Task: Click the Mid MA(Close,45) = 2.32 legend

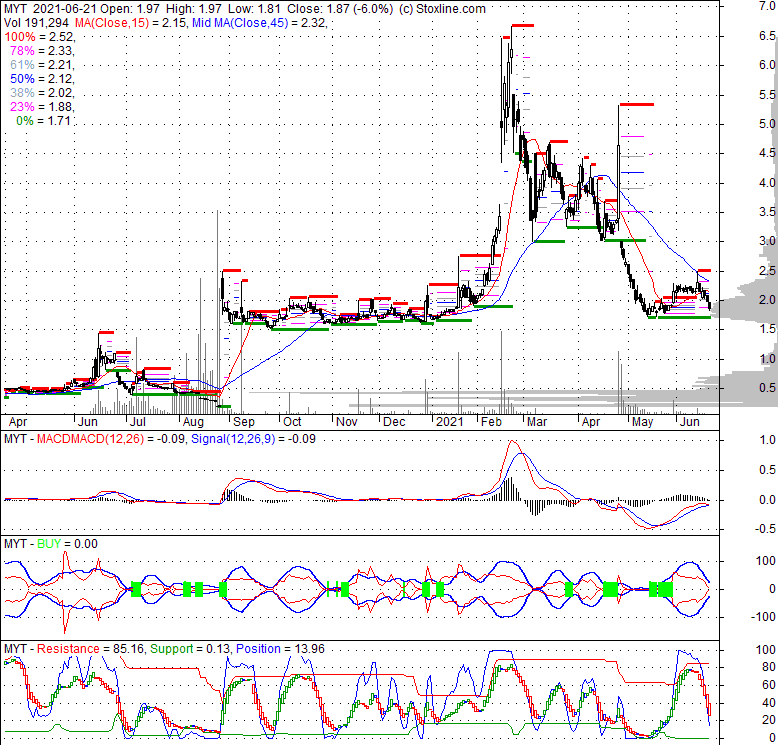Action: click(x=259, y=23)
